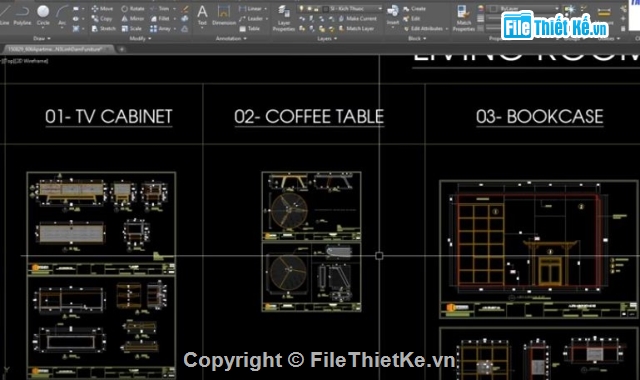Open the ByLayer color dropdown
The image size is (640, 380).
point(557,8)
